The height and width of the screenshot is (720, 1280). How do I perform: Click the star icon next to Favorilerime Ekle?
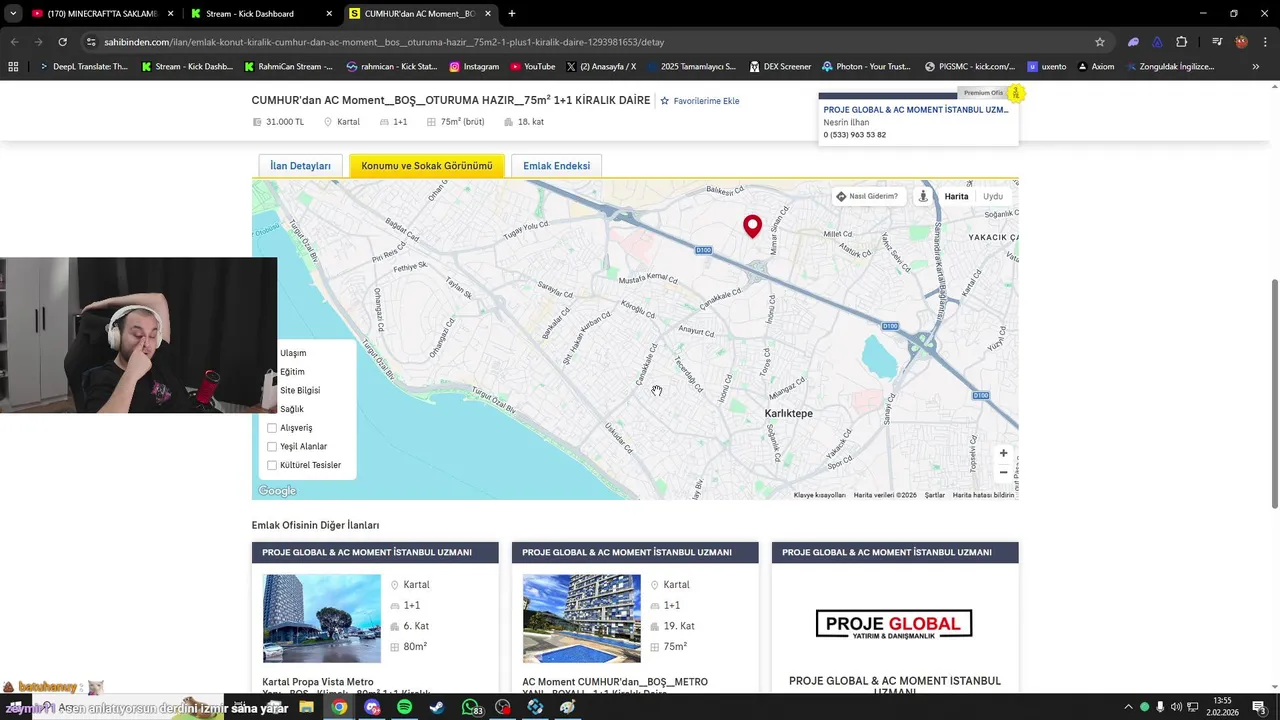pos(664,101)
